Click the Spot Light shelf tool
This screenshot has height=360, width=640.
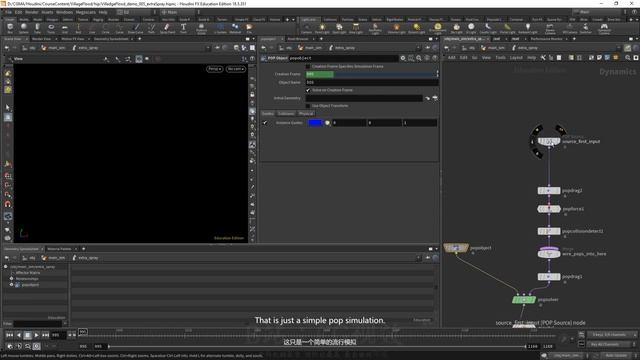(339, 28)
